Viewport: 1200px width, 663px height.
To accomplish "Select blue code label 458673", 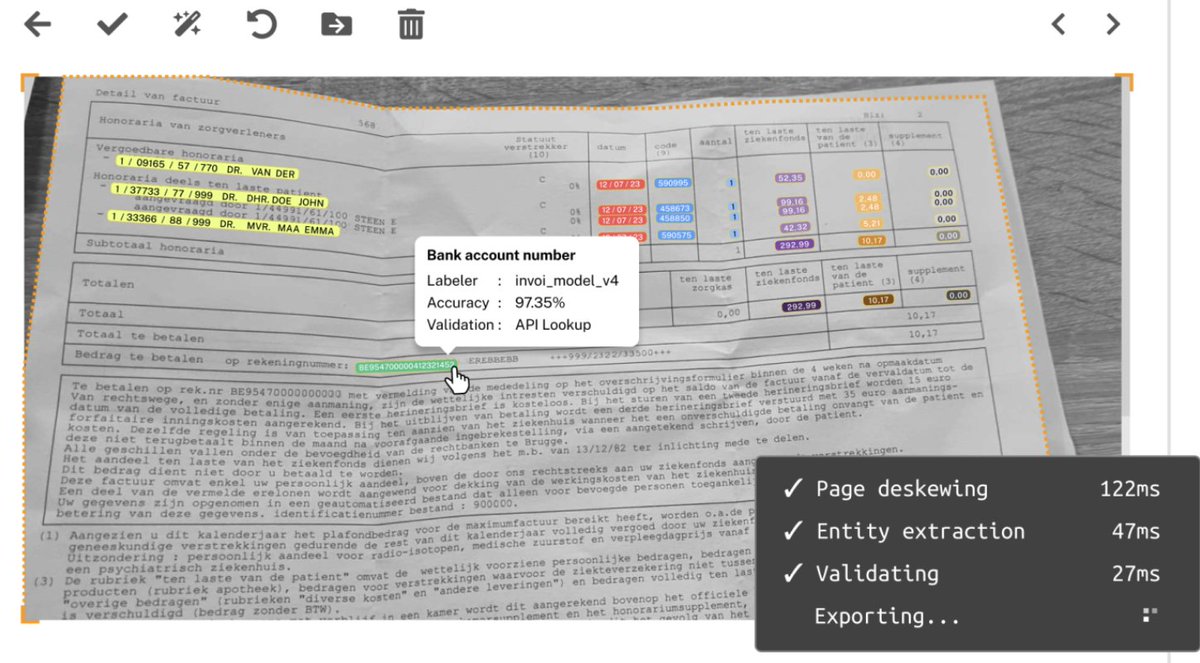I will (675, 208).
